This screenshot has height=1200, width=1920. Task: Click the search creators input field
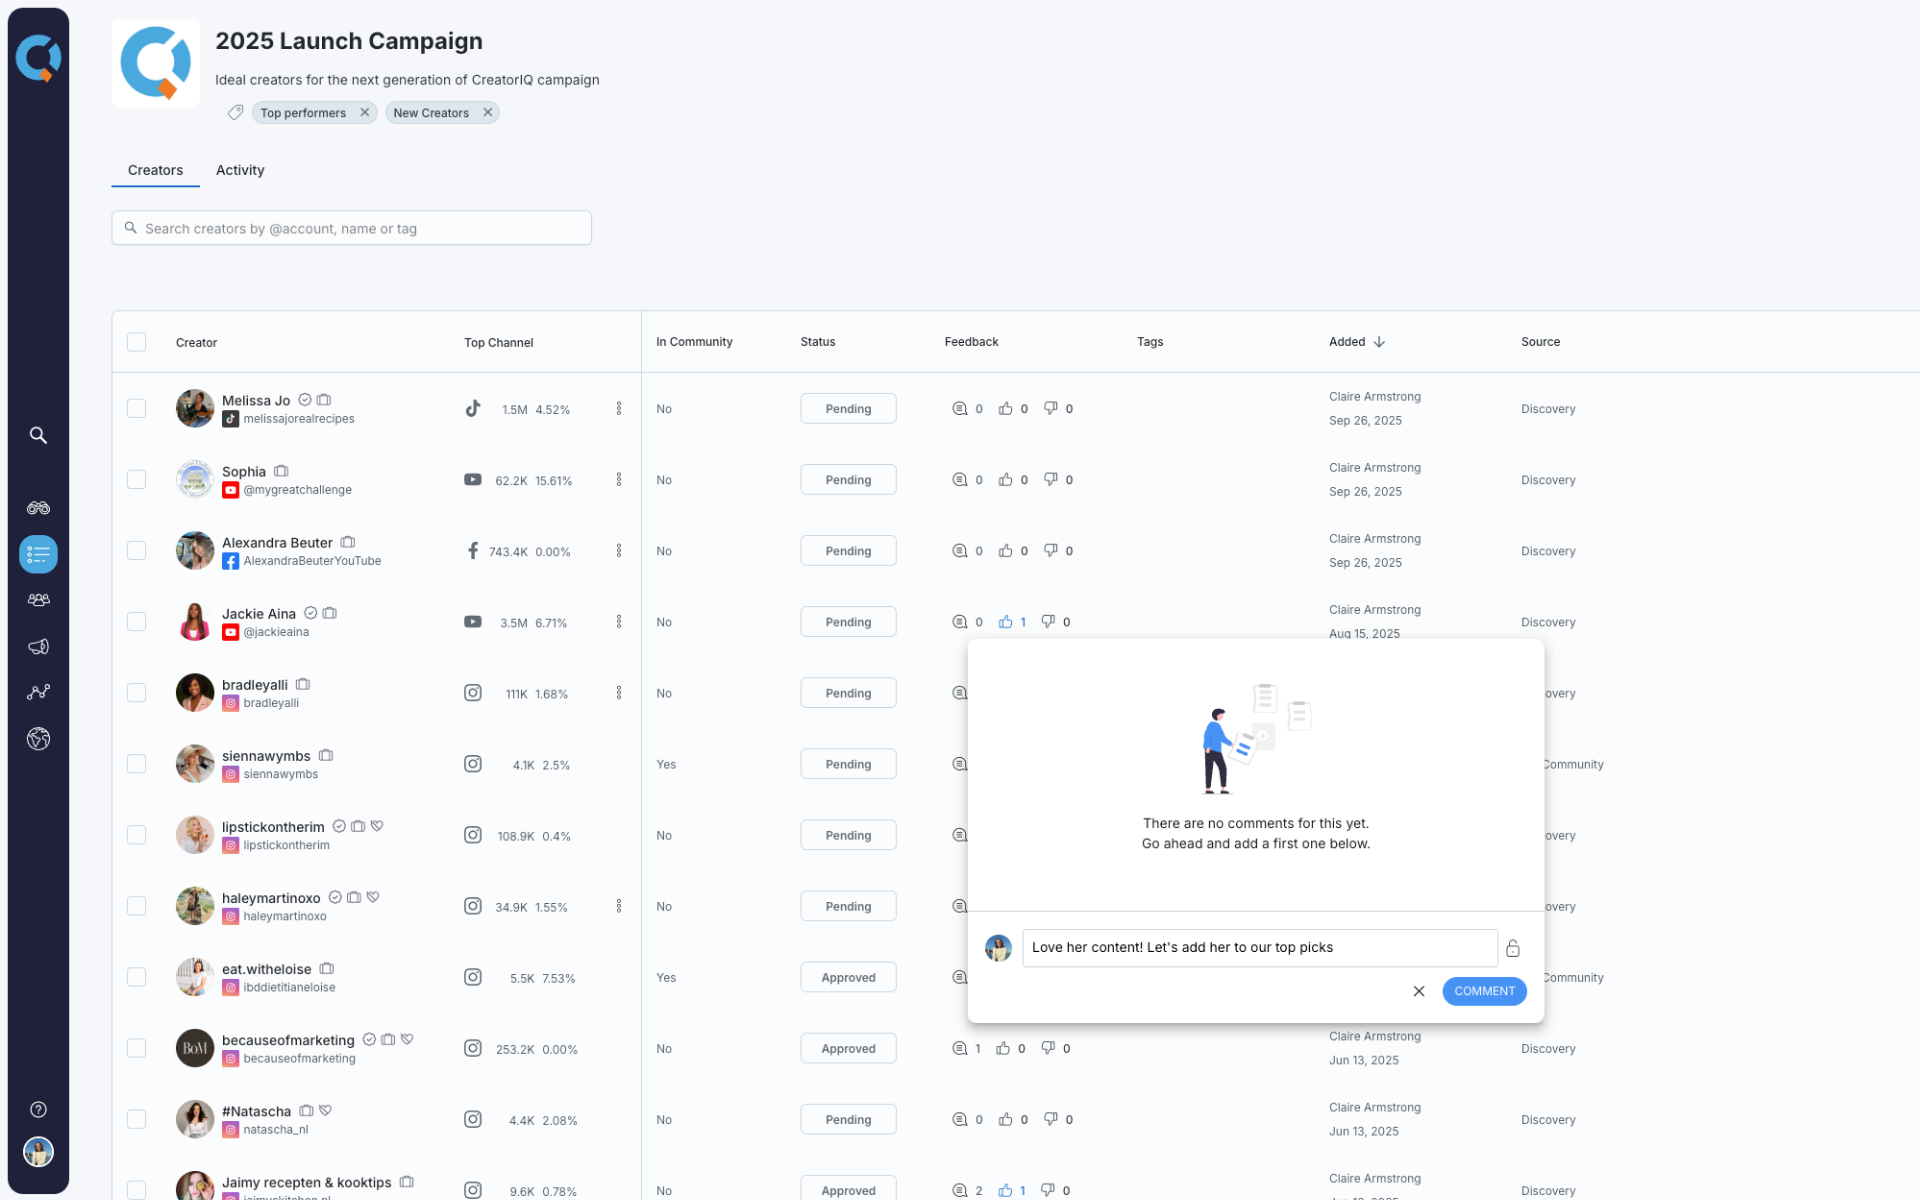pos(352,228)
